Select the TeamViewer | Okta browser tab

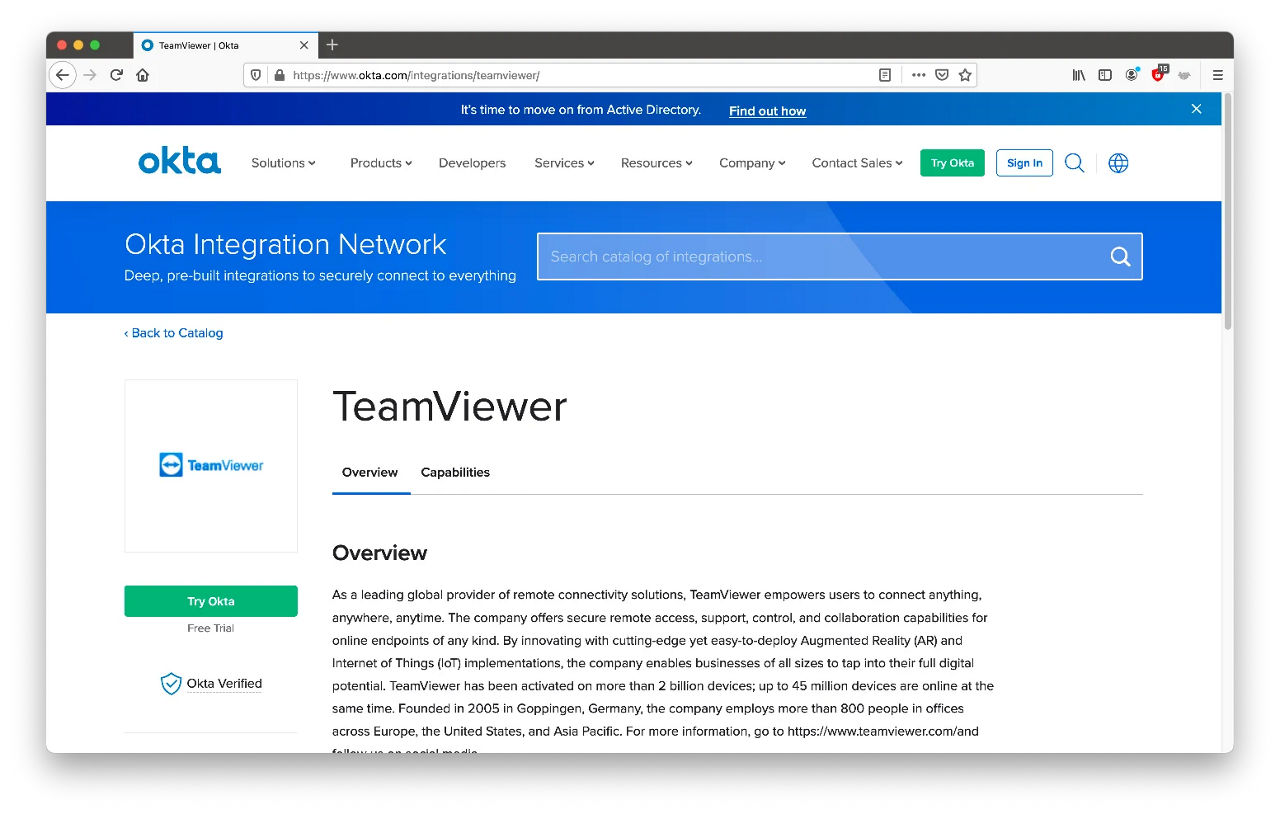225,45
